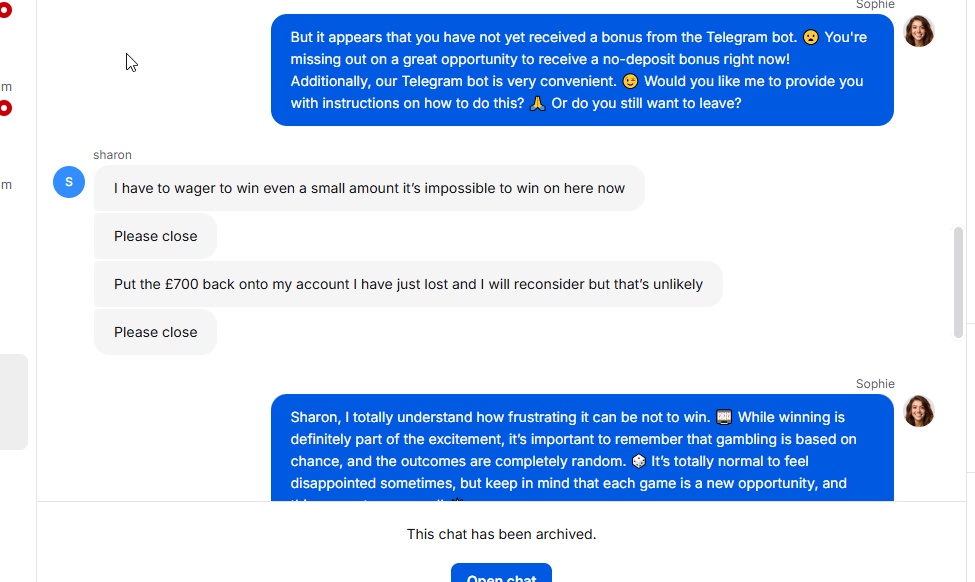Click the 'Sophie' name above the lower message
975x582 pixels.
click(875, 384)
